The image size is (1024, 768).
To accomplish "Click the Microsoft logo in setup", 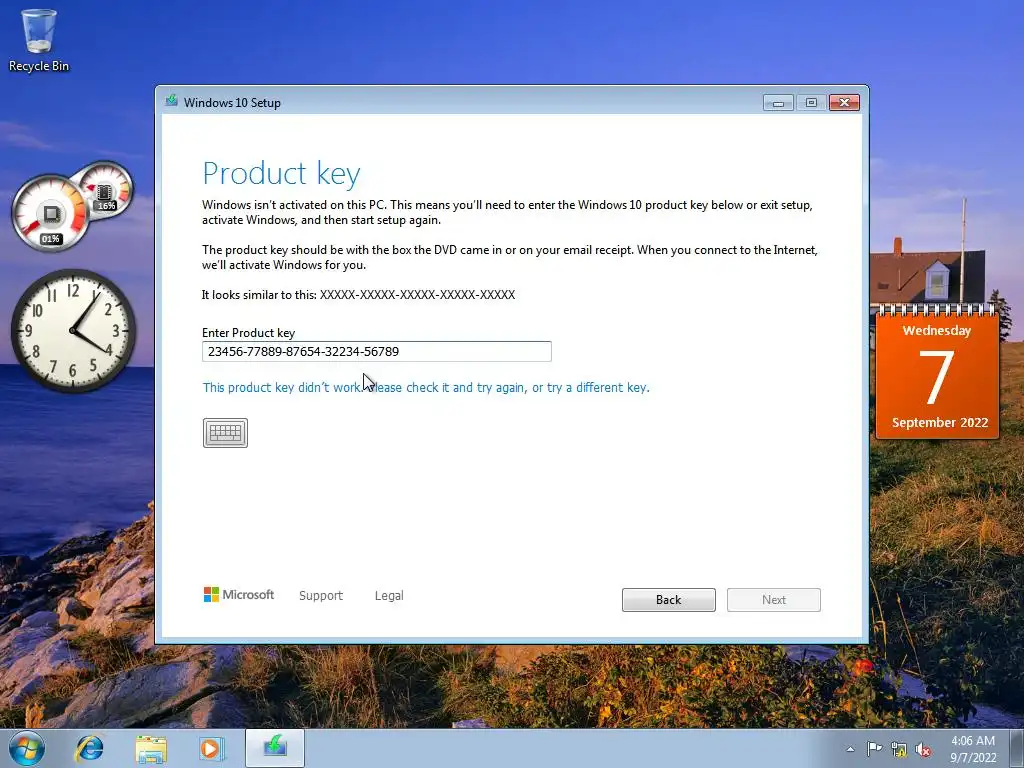I will pos(239,594).
